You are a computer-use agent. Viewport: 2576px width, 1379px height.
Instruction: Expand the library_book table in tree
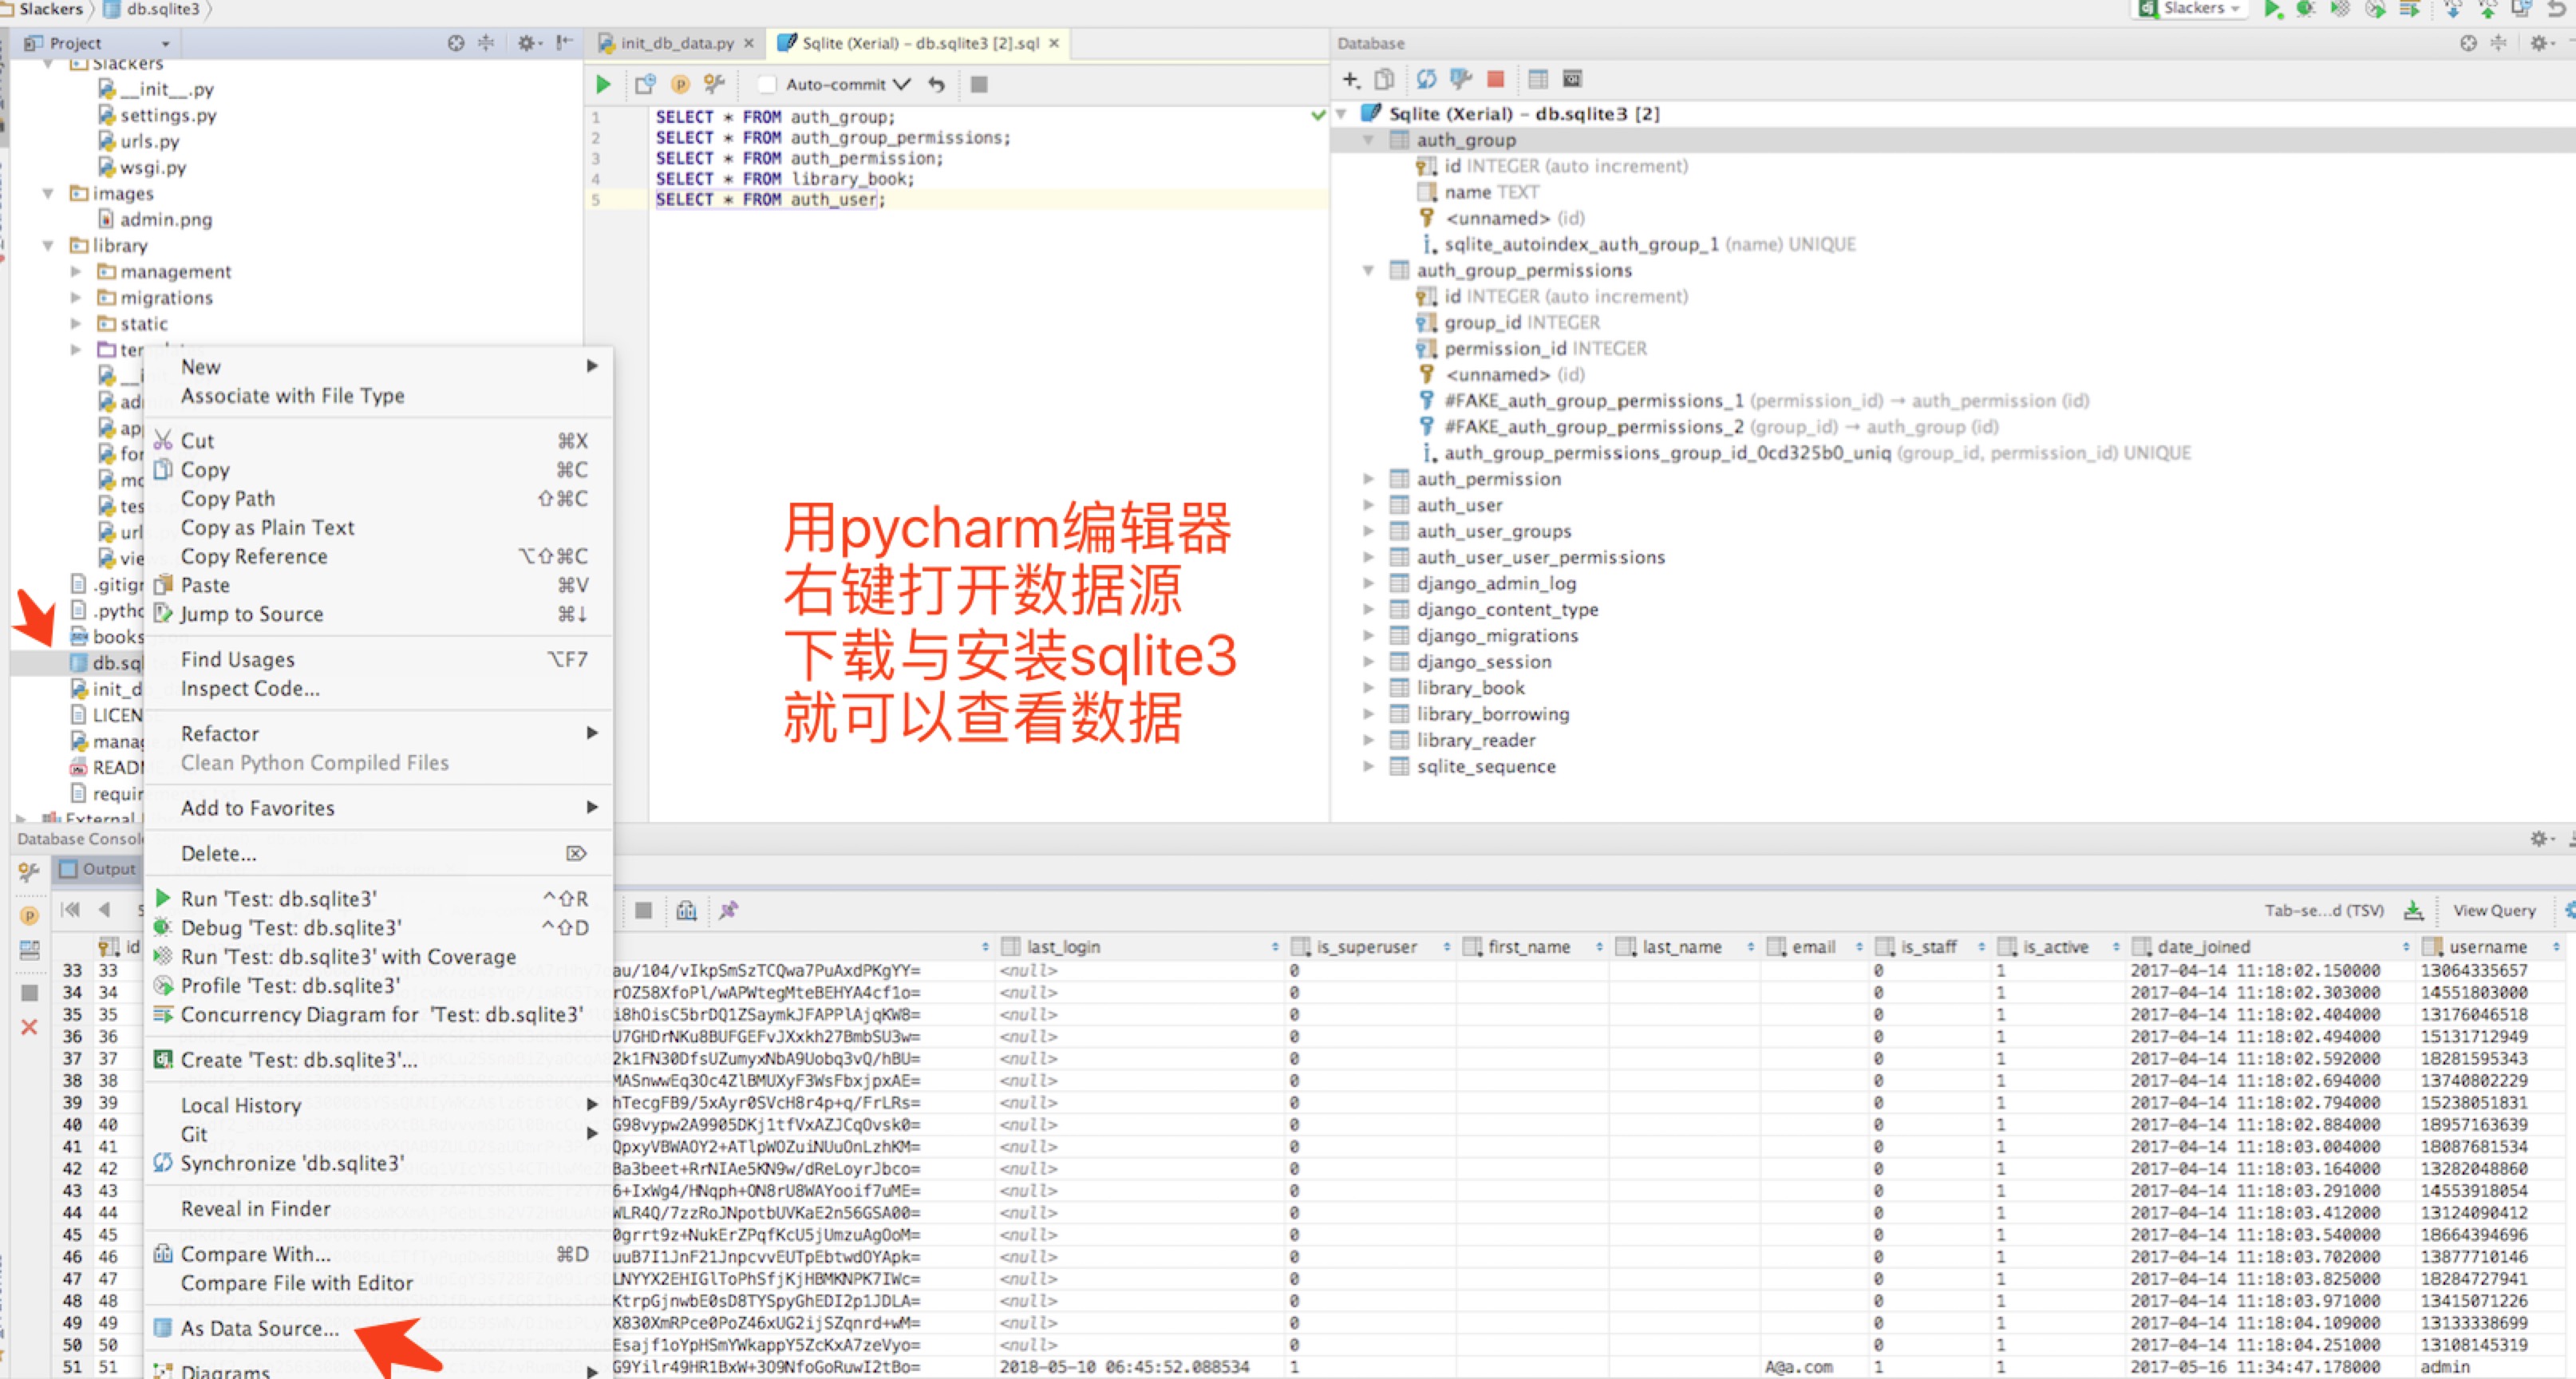coord(1369,688)
